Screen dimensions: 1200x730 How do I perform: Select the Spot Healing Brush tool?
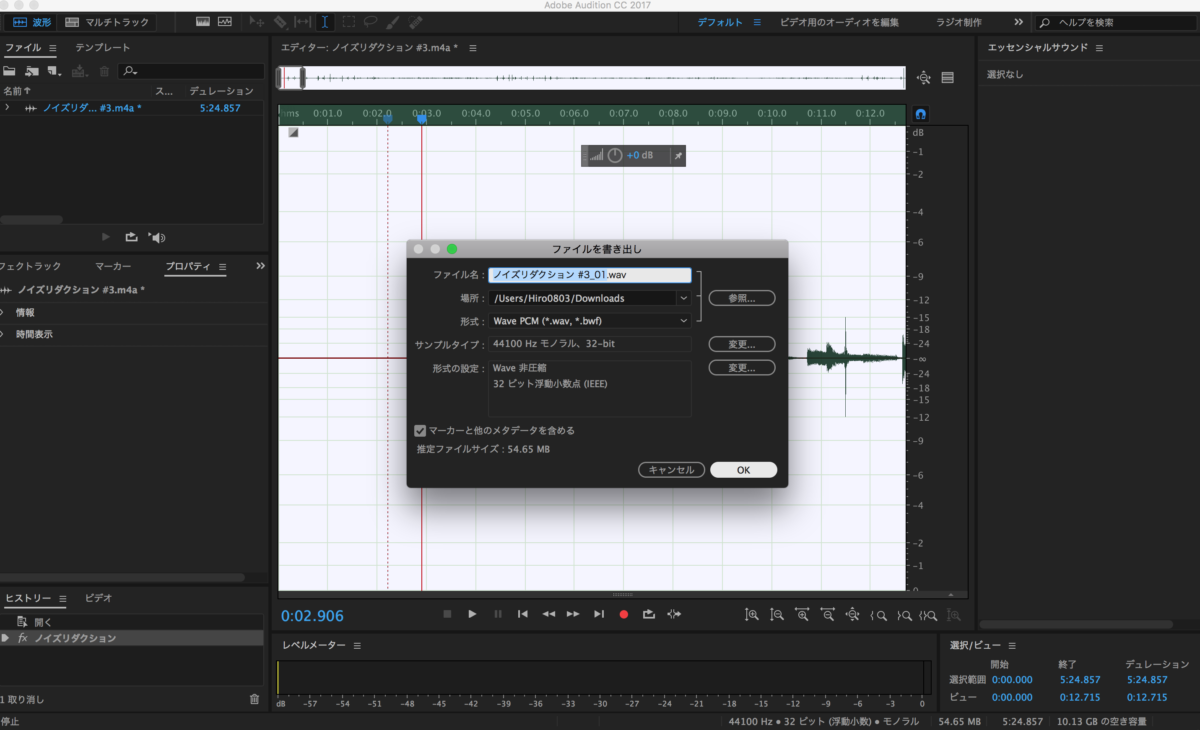pos(415,21)
